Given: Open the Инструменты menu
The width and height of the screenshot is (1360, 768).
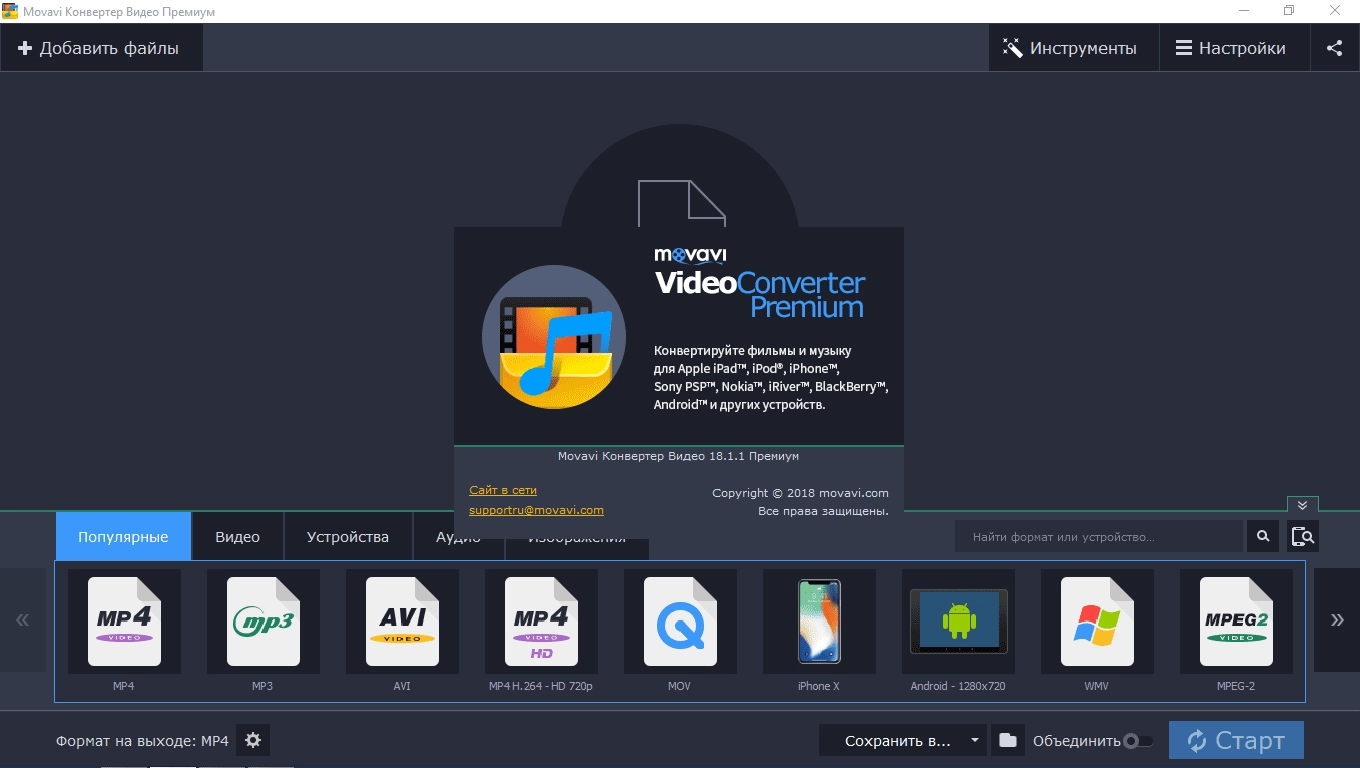Looking at the screenshot, I should click(x=1073, y=48).
